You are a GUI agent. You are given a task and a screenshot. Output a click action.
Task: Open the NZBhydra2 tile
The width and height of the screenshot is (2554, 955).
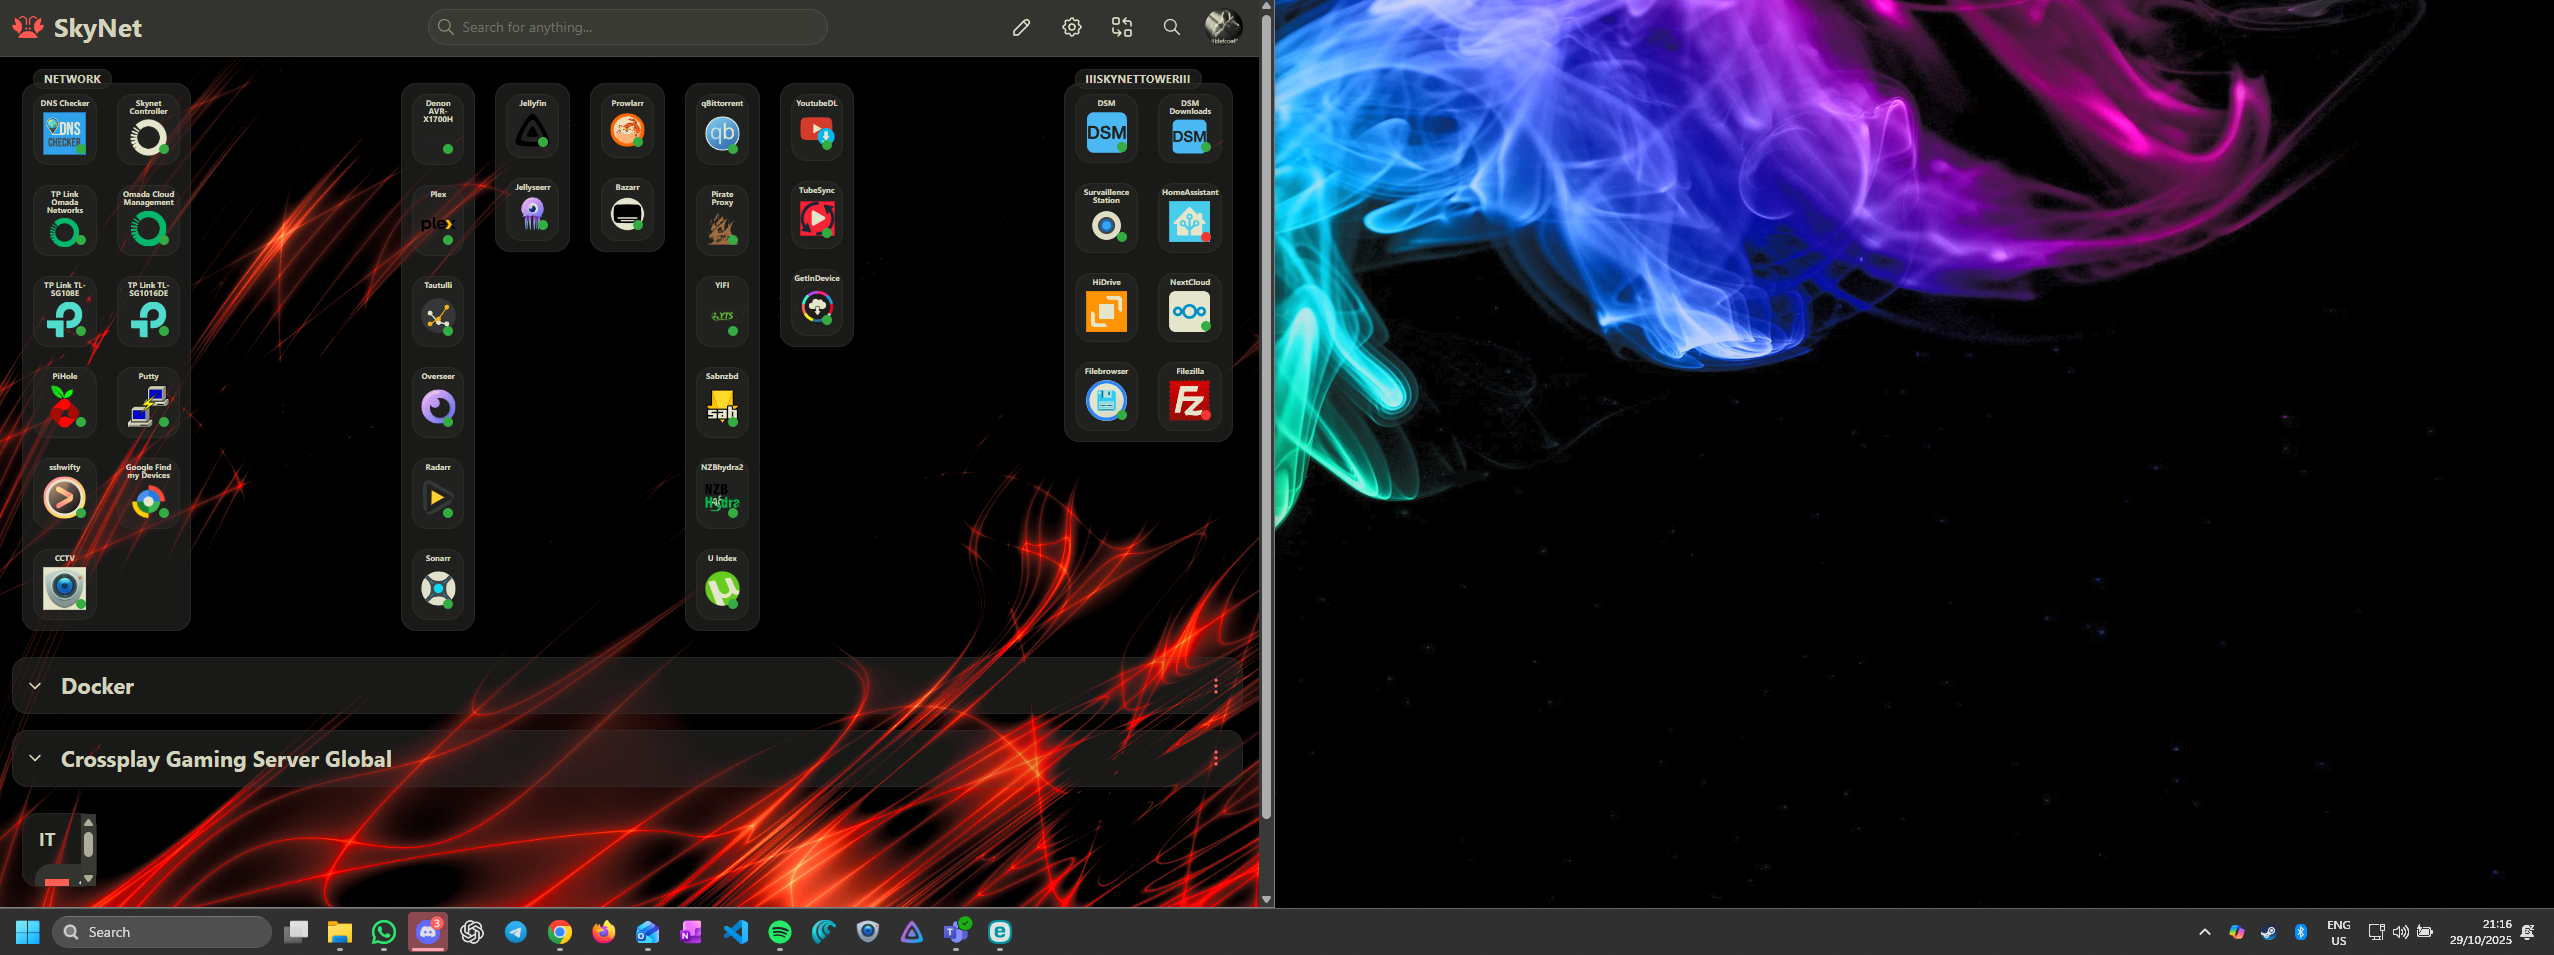click(x=722, y=493)
